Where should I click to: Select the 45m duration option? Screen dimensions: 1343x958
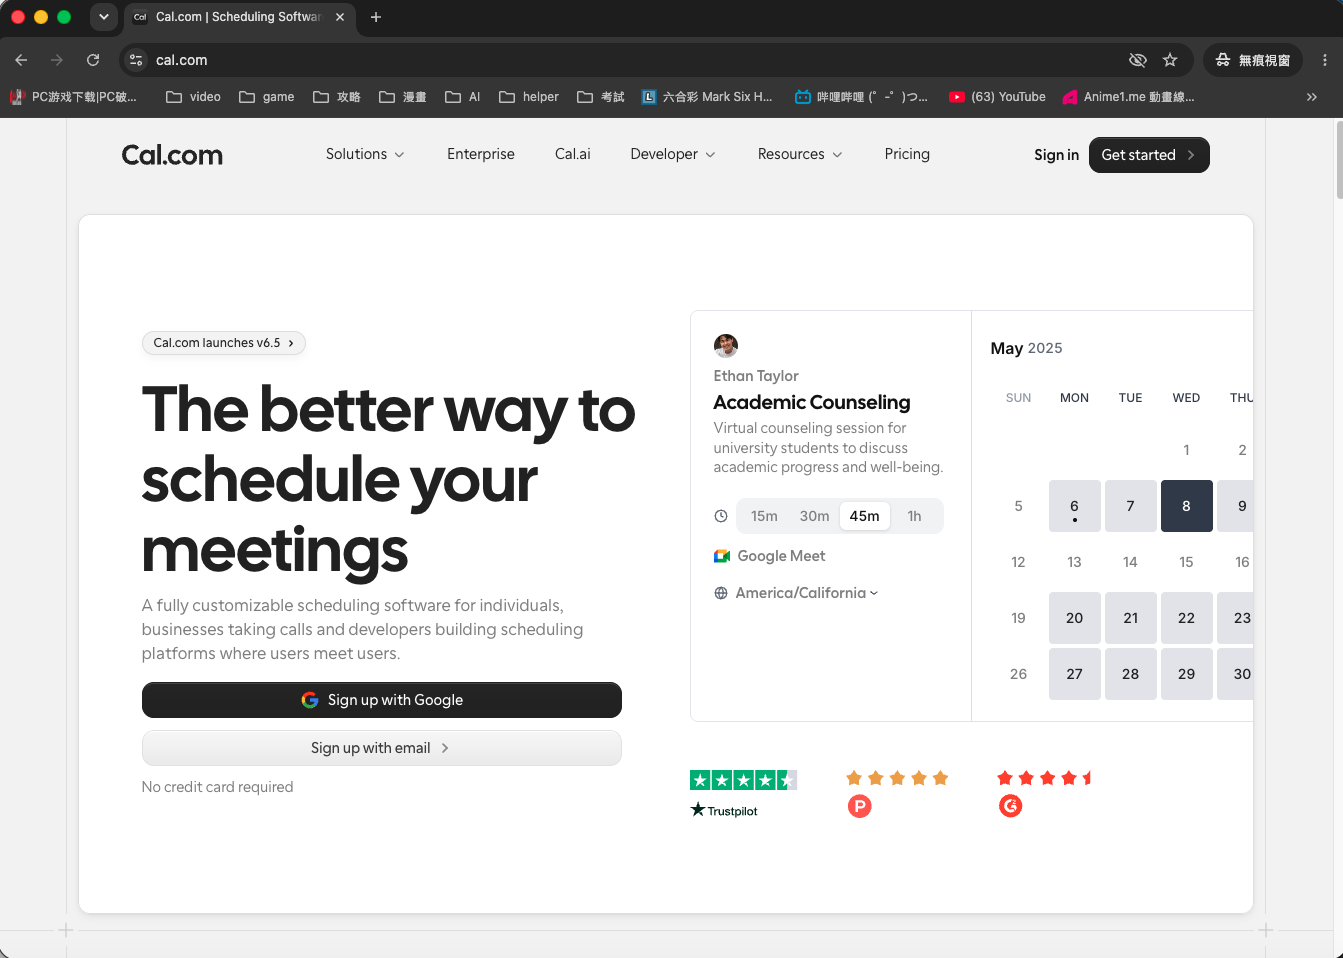[865, 516]
